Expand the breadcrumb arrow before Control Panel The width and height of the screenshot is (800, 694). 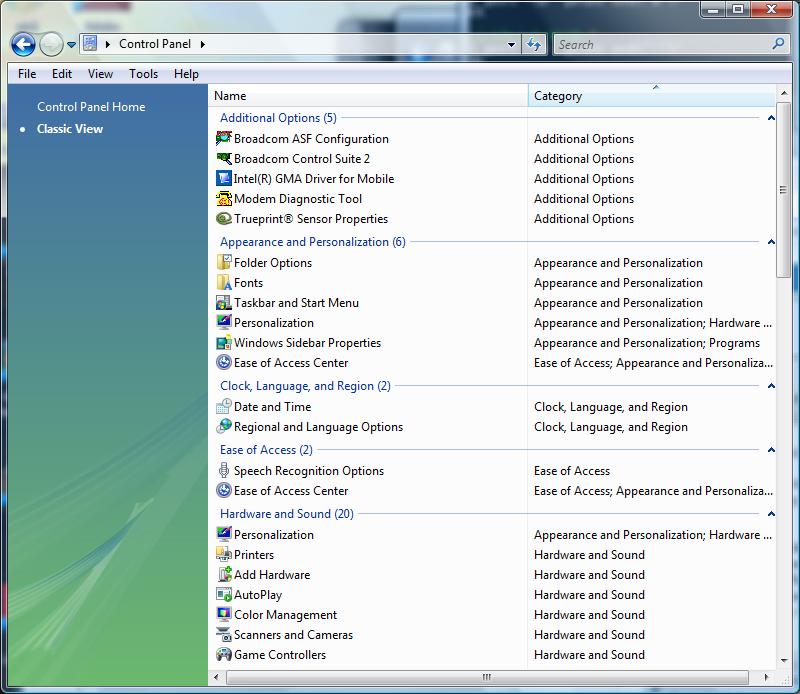pyautogui.click(x=108, y=44)
